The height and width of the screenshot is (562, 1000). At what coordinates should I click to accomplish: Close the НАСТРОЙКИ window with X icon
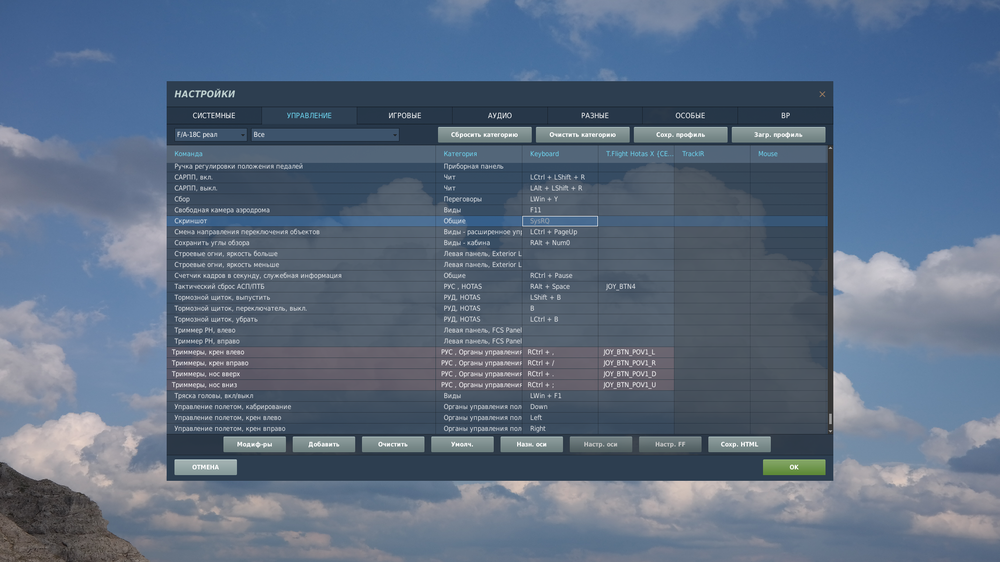[x=821, y=94]
